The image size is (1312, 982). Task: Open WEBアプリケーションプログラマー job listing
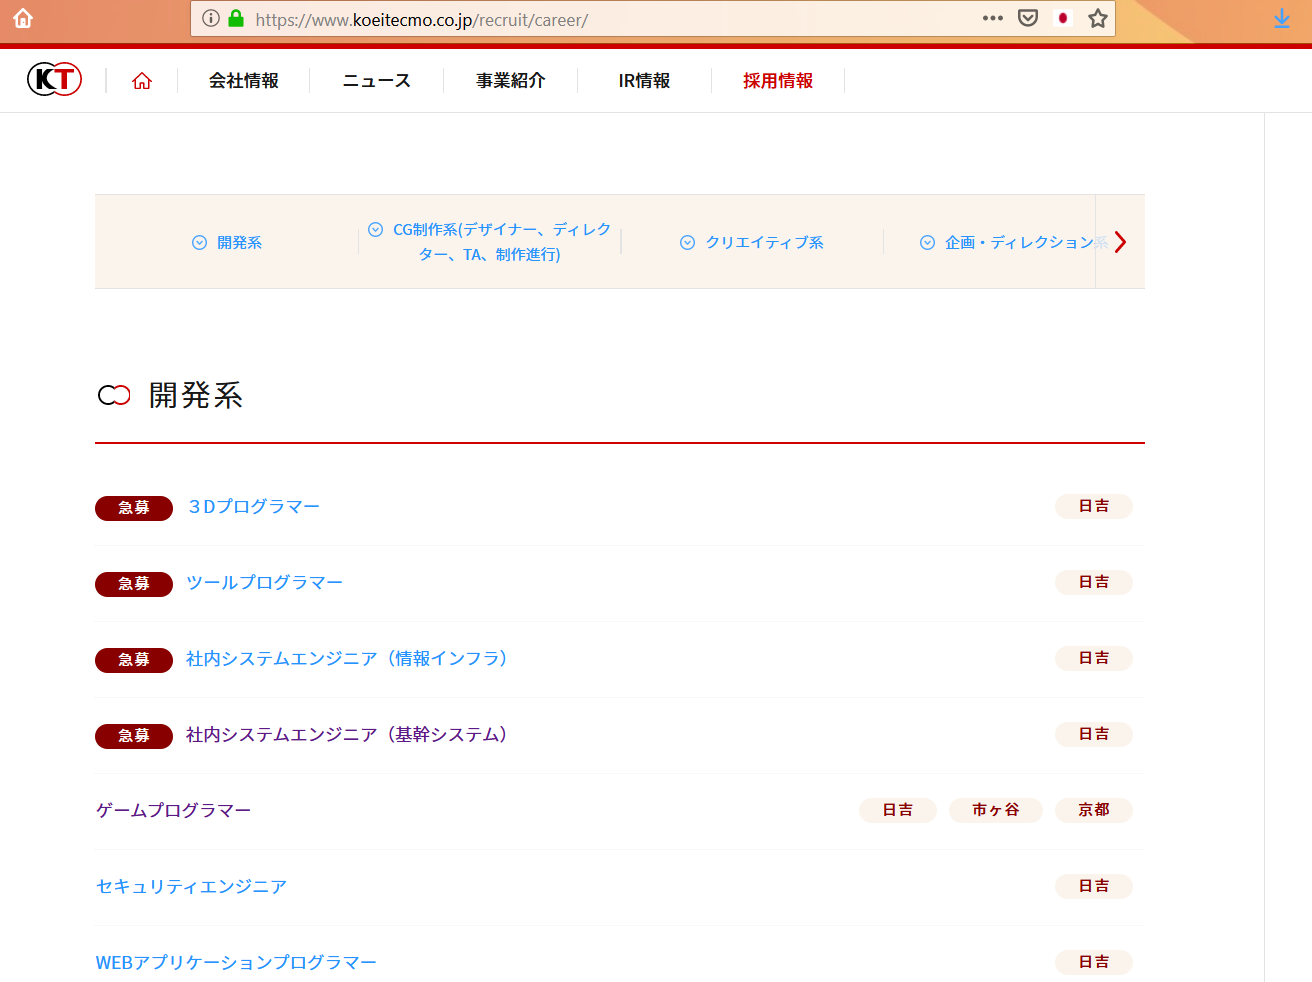tap(236, 963)
